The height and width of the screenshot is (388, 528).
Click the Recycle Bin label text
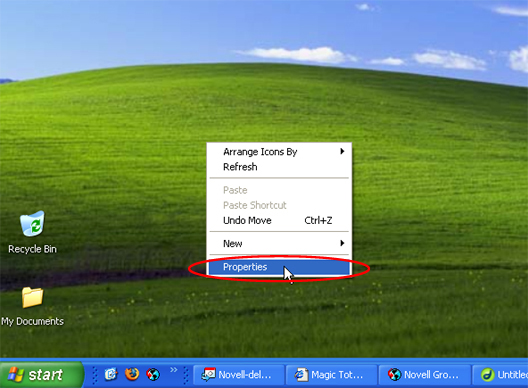coord(32,249)
